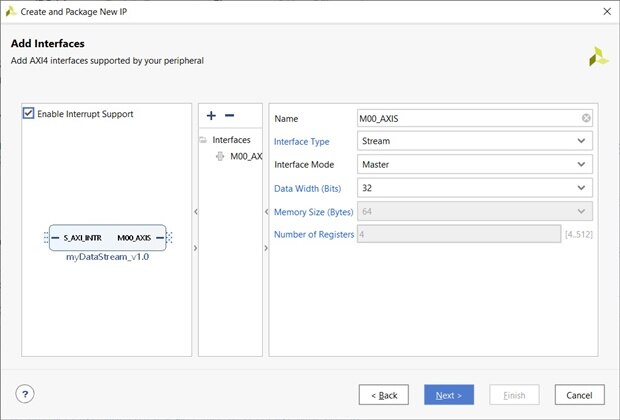The width and height of the screenshot is (620, 420).
Task: Click the plus icon to add interface
Action: point(211,117)
